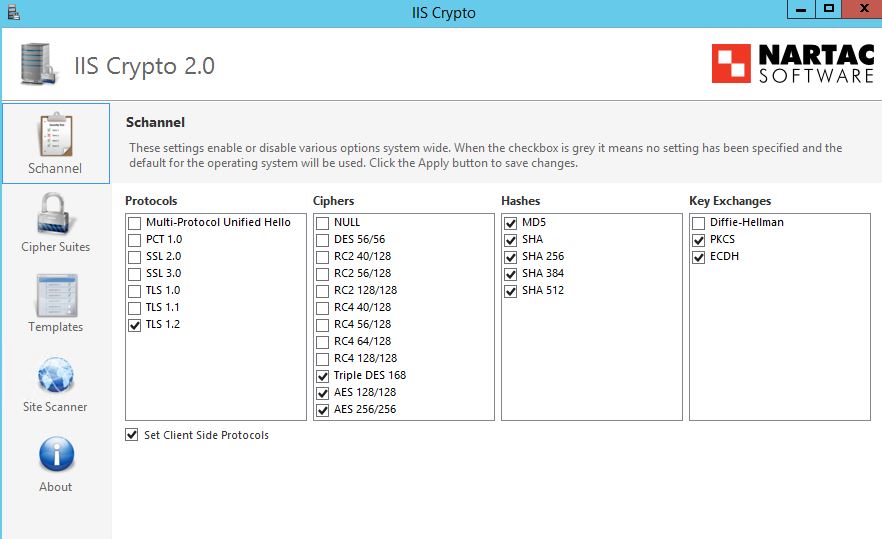Image resolution: width=882 pixels, height=539 pixels.
Task: Enable the TLS 1.1 protocol checkbox
Action: tap(134, 308)
